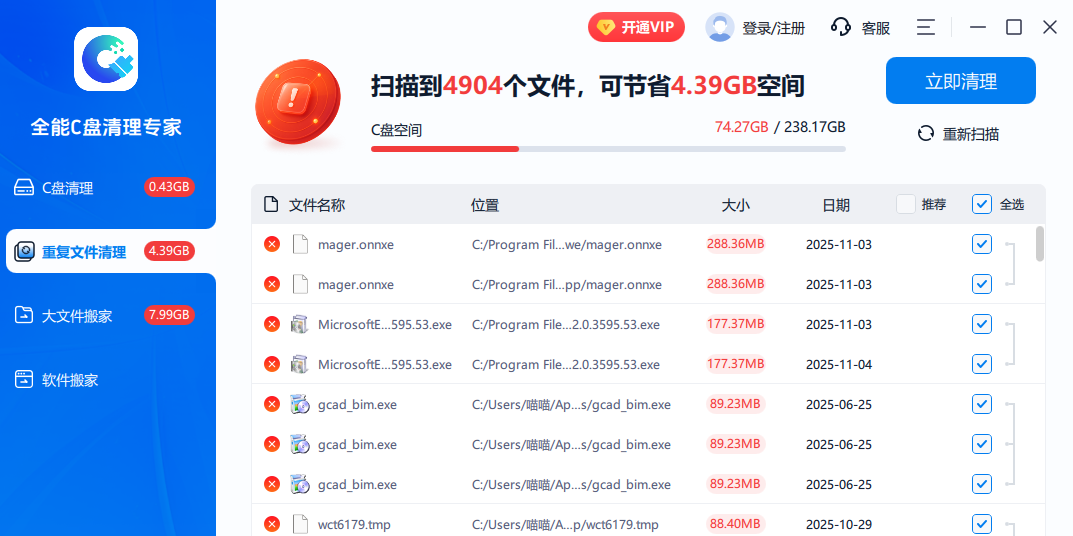Open customer service via headset icon

[841, 28]
